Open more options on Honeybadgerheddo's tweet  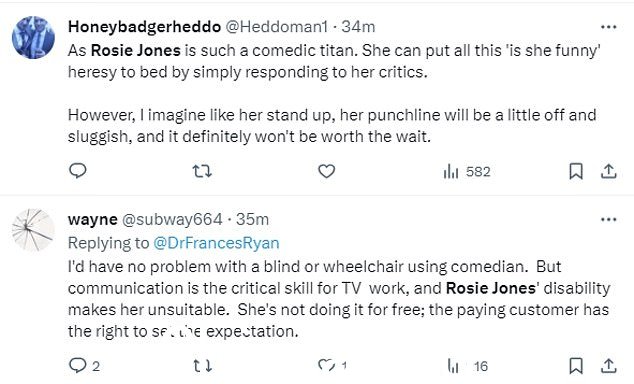coord(609,27)
